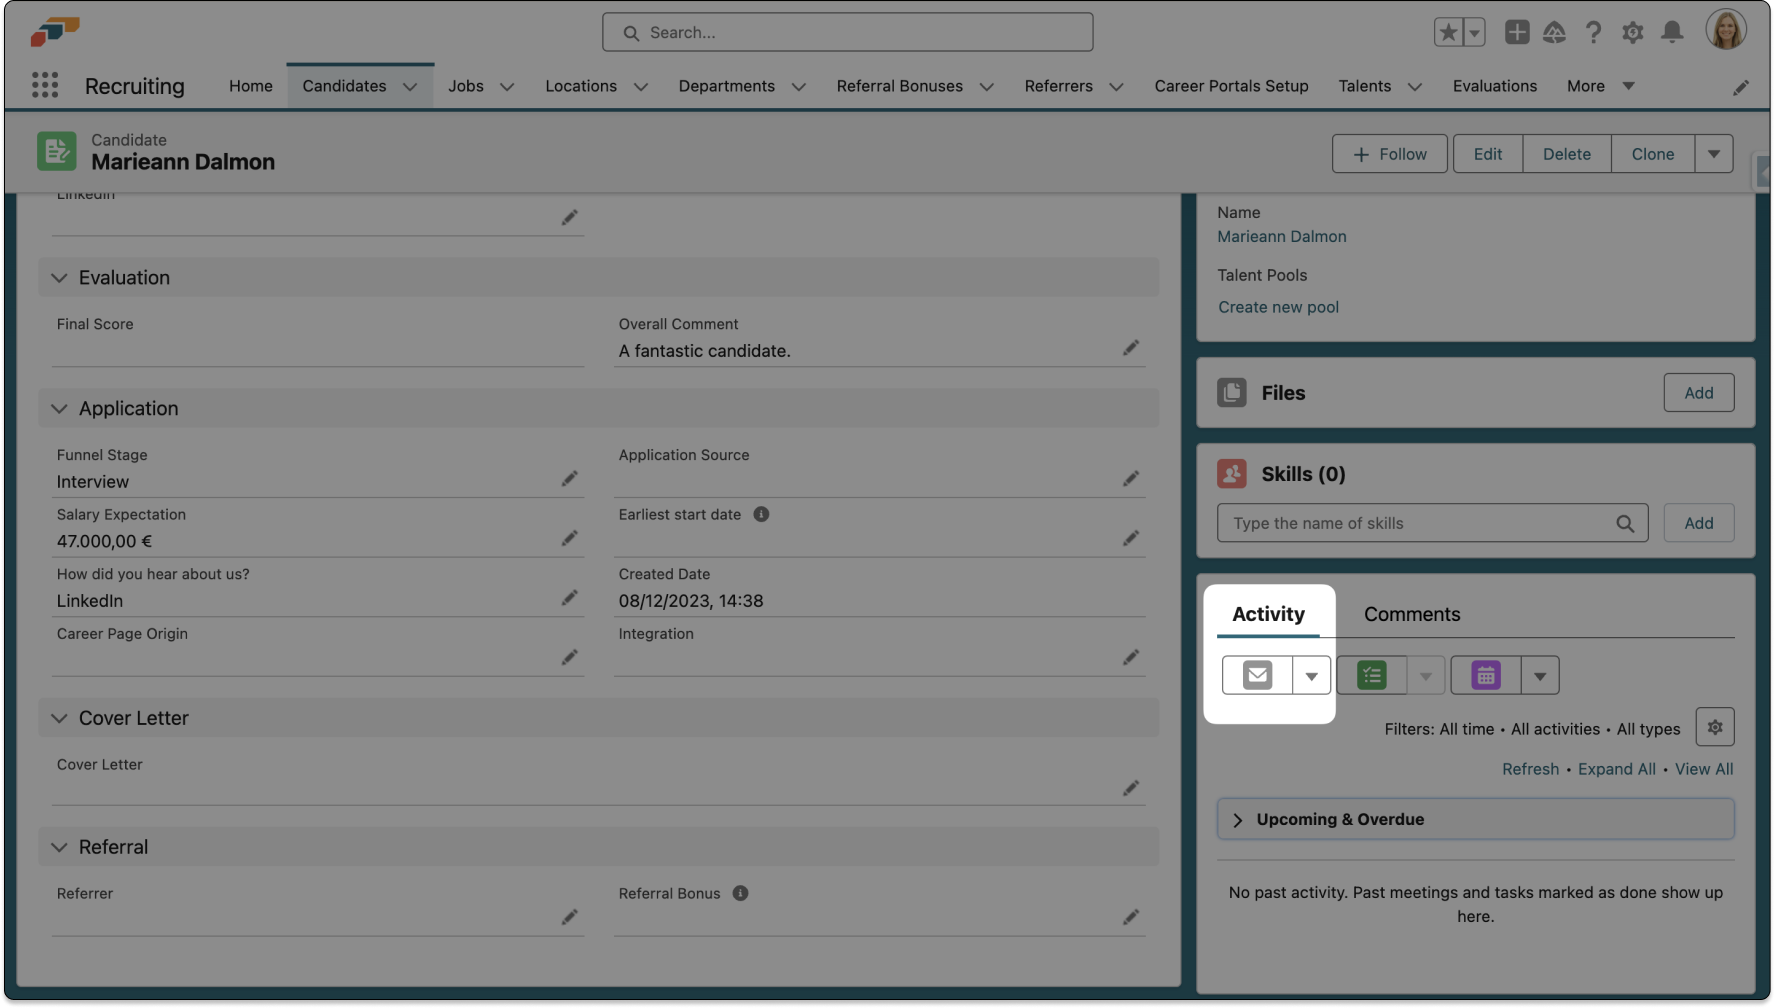1775x1008 pixels.
Task: Open the App Launcher grid icon
Action: [x=45, y=86]
